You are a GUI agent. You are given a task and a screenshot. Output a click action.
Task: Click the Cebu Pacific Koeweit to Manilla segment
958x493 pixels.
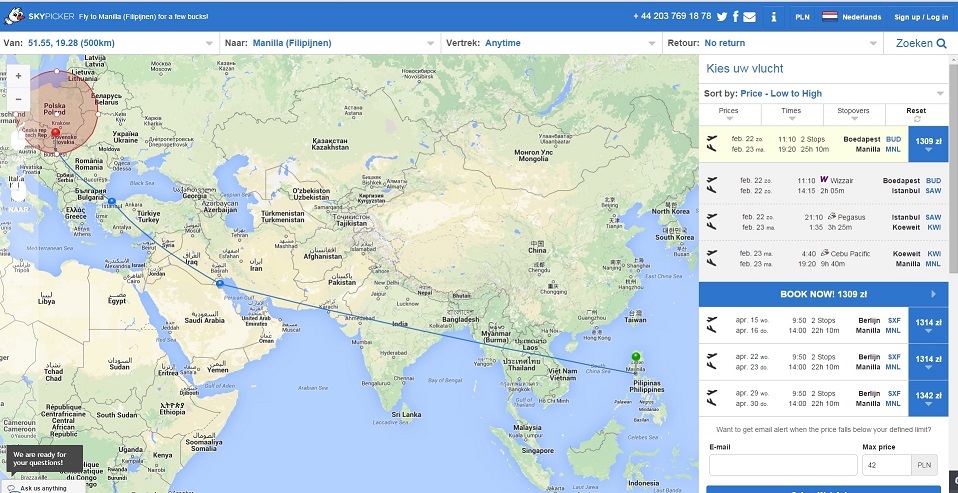(x=823, y=258)
